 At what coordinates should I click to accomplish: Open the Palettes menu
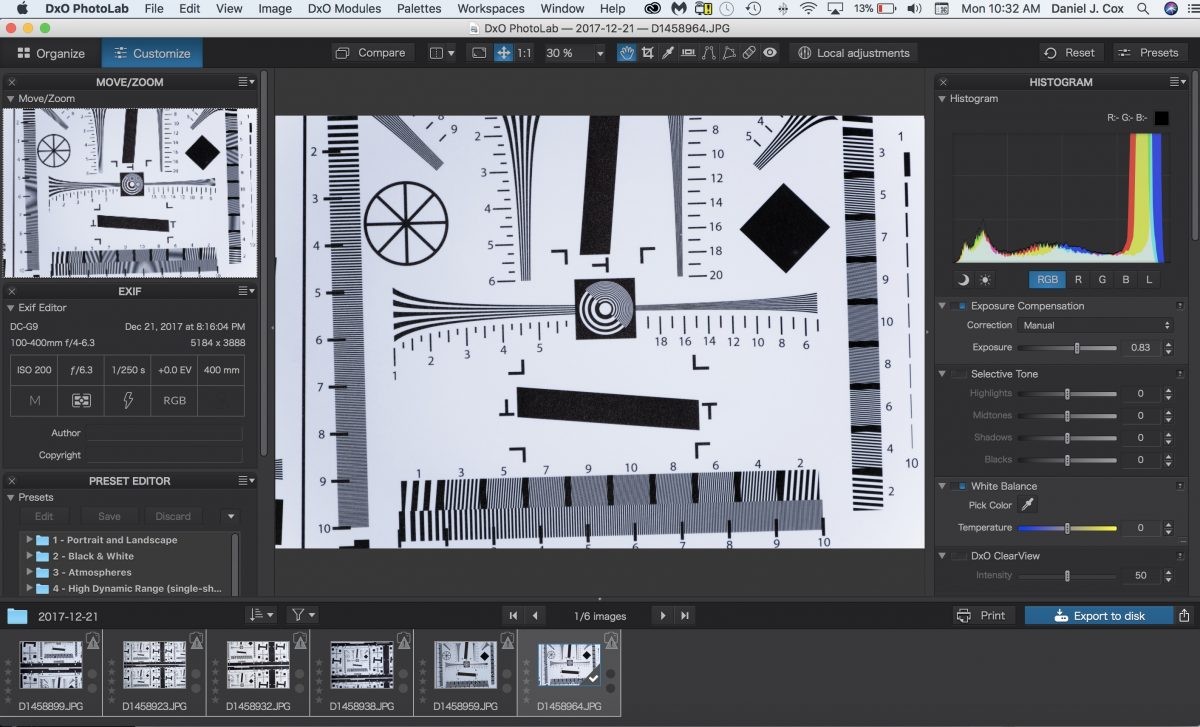pyautogui.click(x=419, y=9)
